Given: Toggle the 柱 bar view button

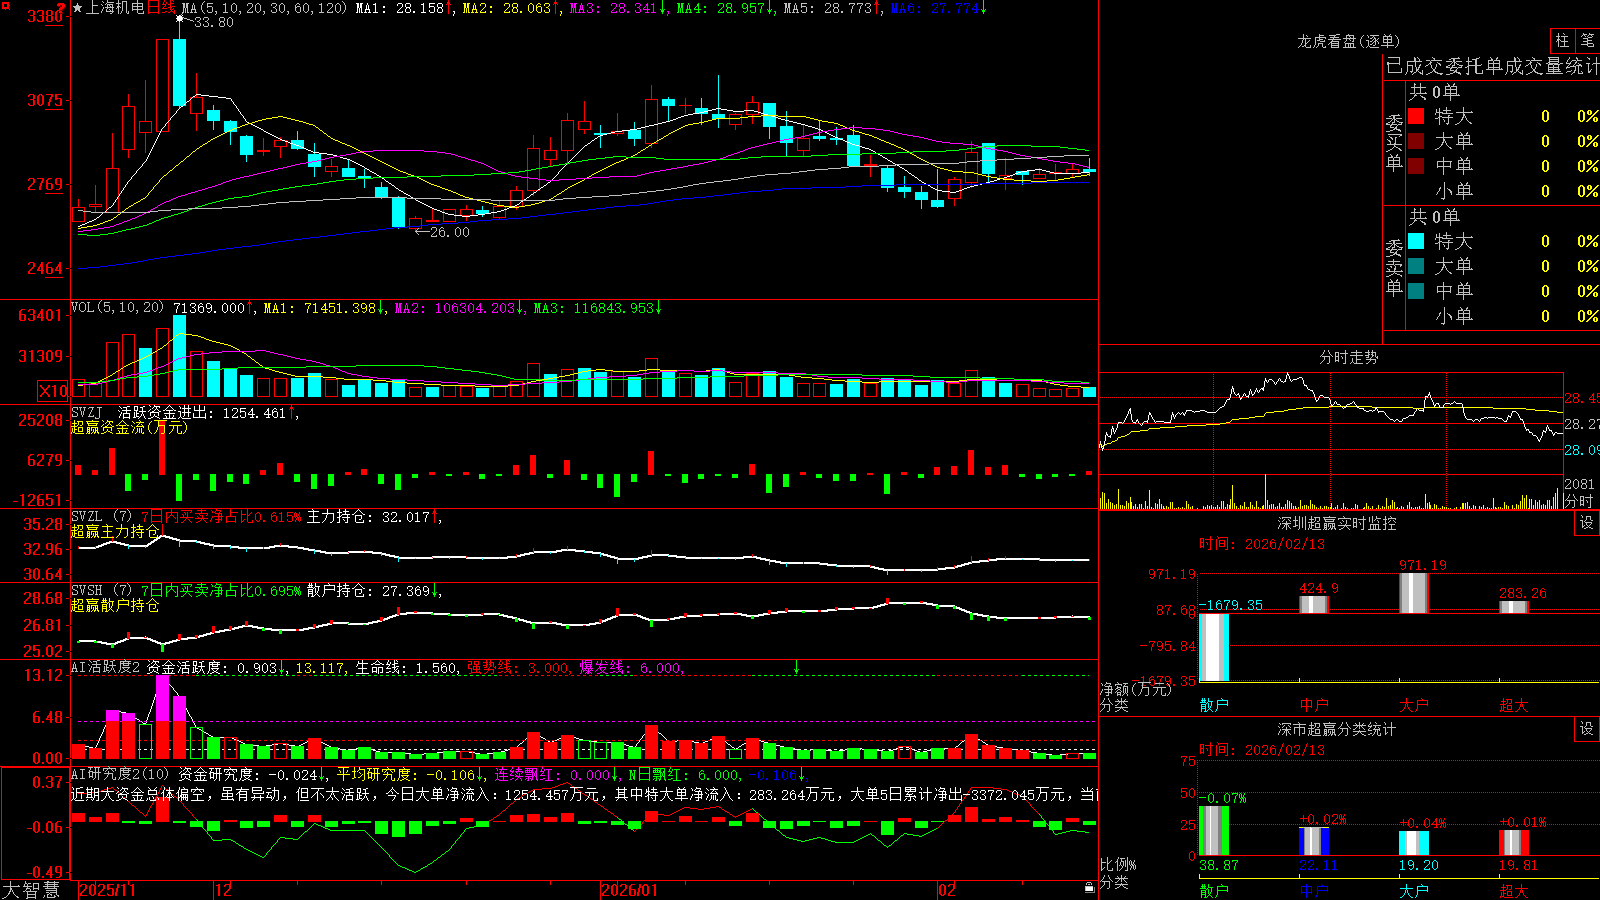Looking at the screenshot, I should 1562,40.
